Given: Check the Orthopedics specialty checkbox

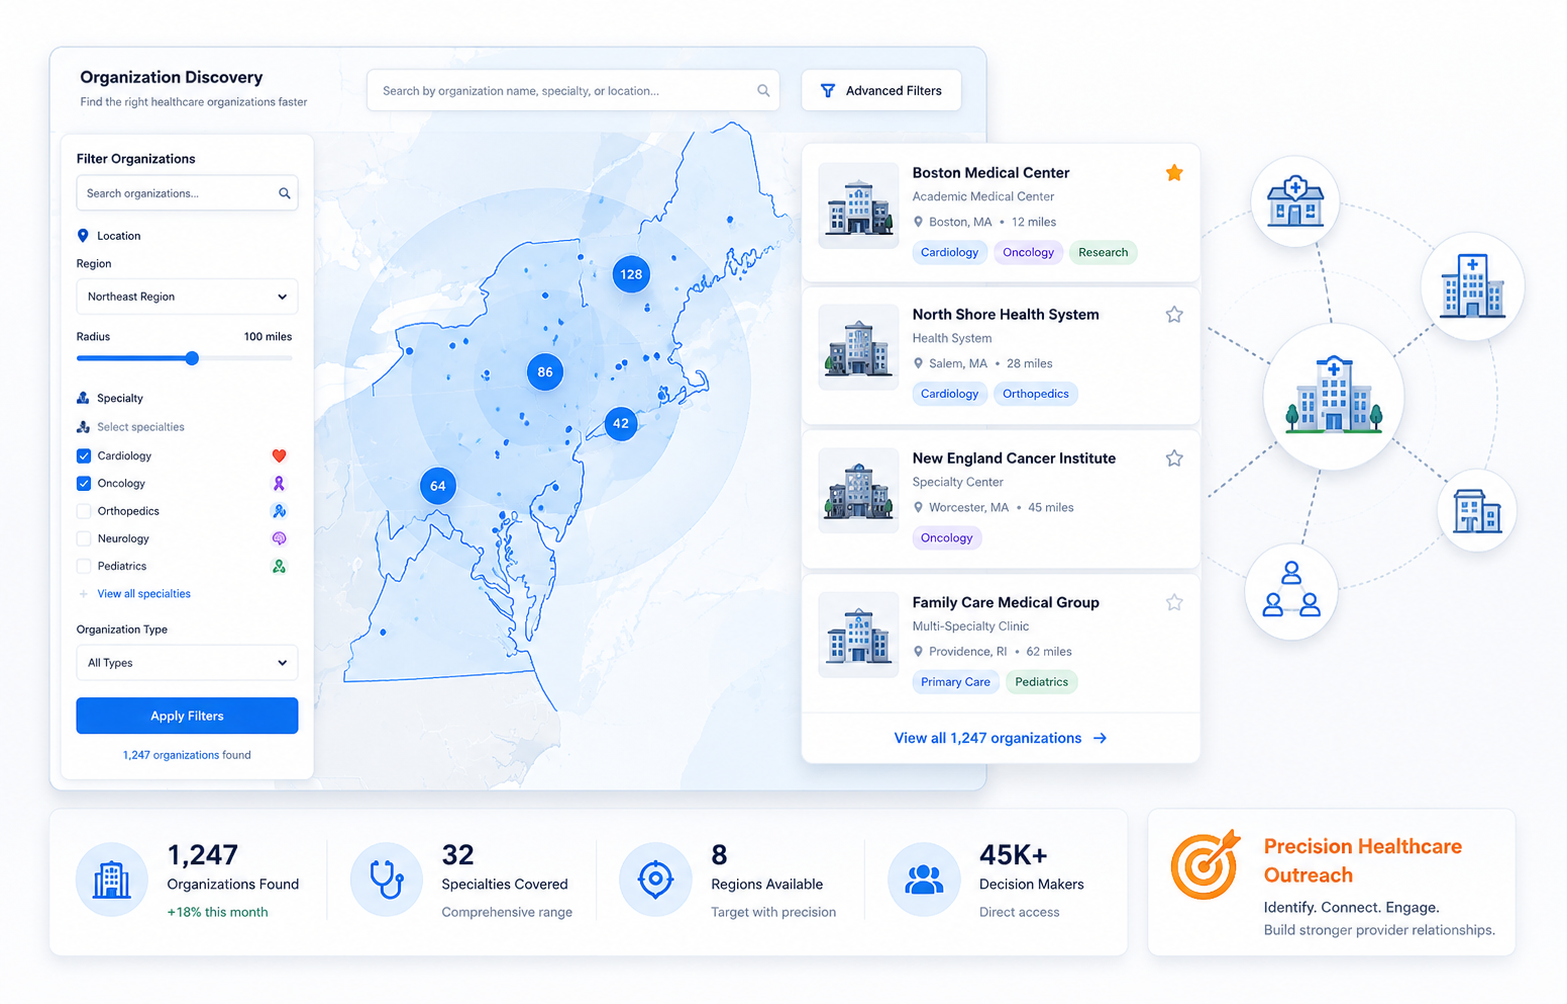Looking at the screenshot, I should 84,511.
